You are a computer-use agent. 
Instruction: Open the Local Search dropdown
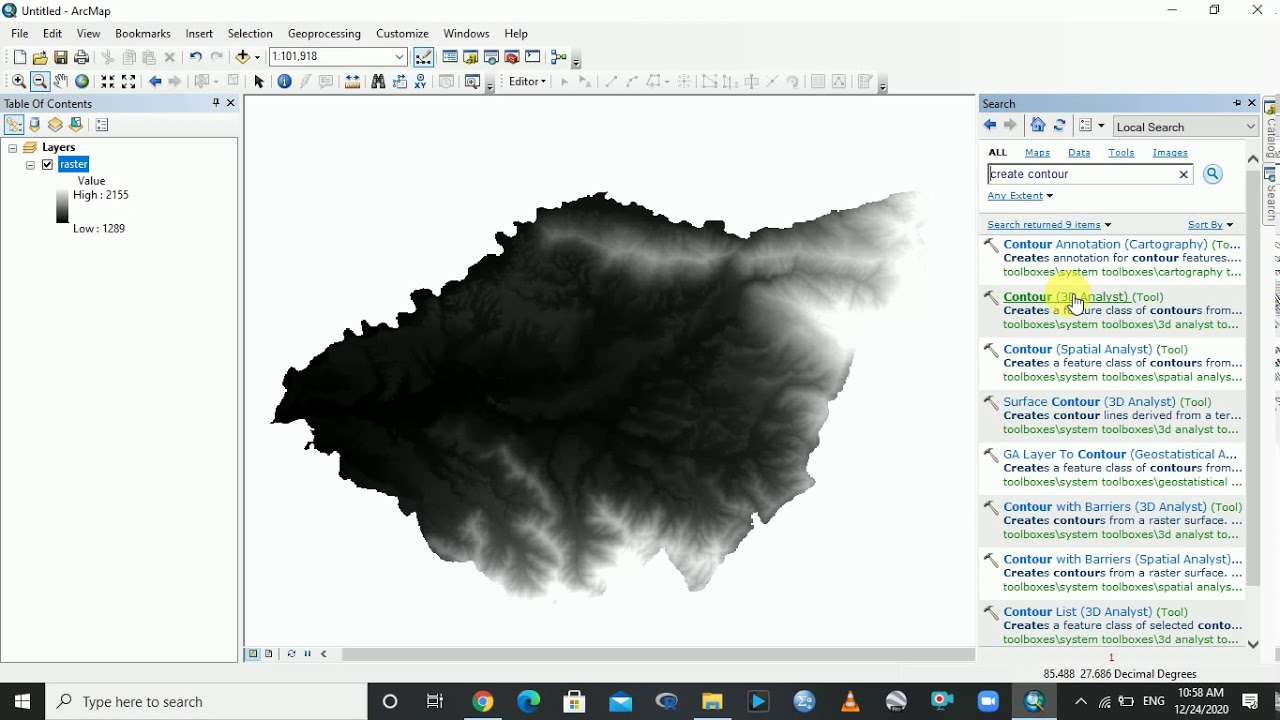(x=1185, y=127)
